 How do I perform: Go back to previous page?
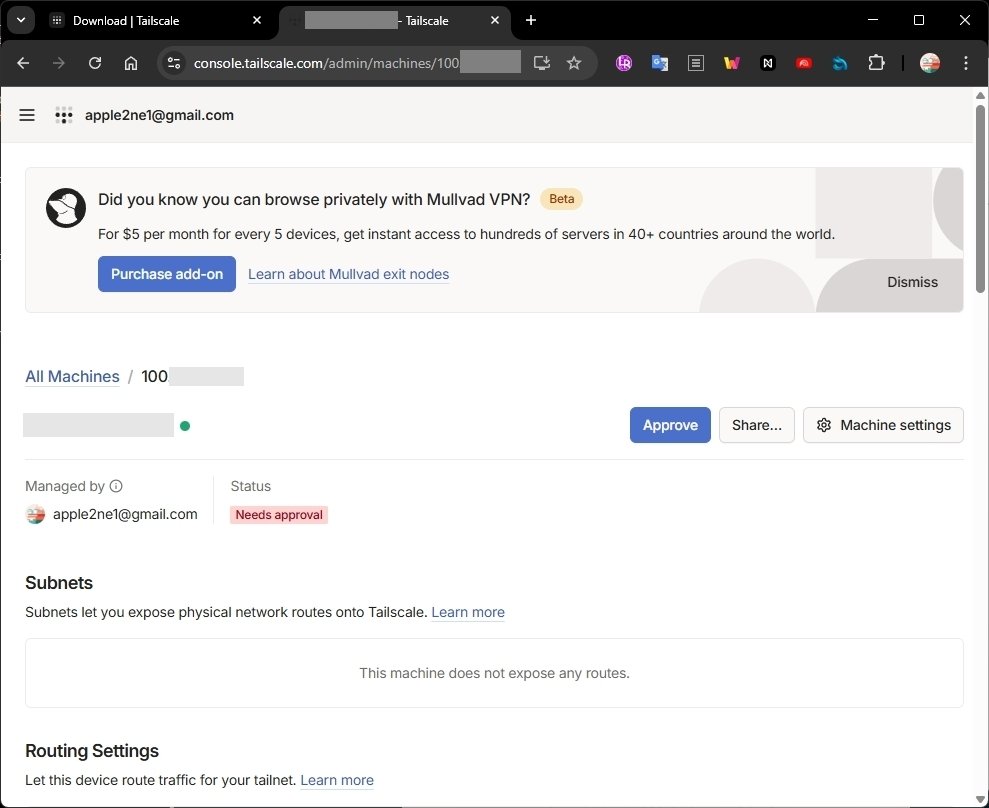(23, 63)
